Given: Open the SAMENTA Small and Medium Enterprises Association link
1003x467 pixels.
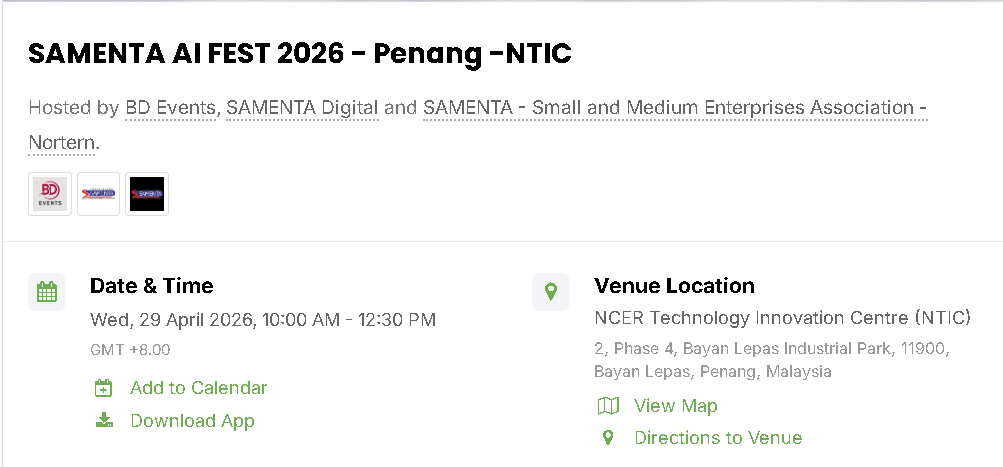Looking at the screenshot, I should pyautogui.click(x=675, y=107).
